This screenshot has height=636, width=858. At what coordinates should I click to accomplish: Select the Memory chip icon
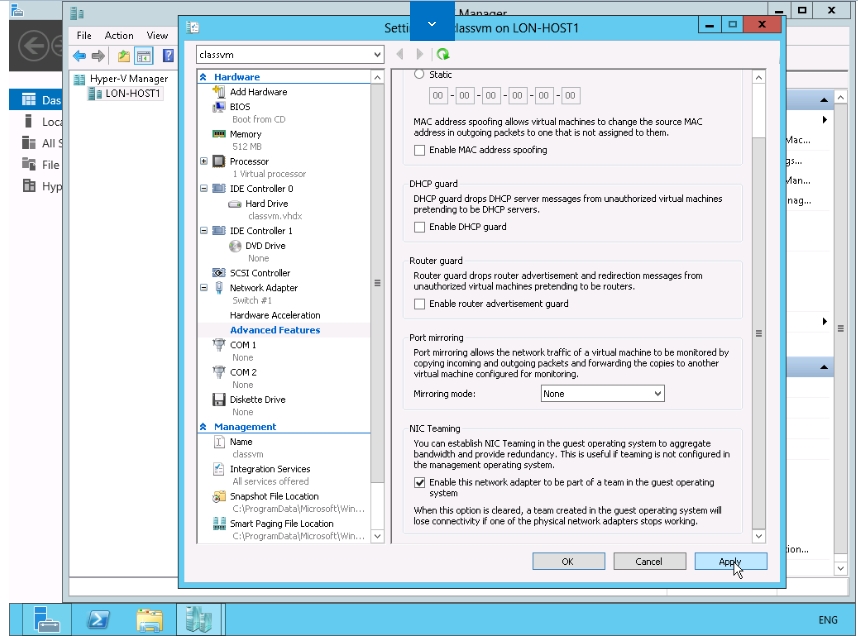click(219, 134)
